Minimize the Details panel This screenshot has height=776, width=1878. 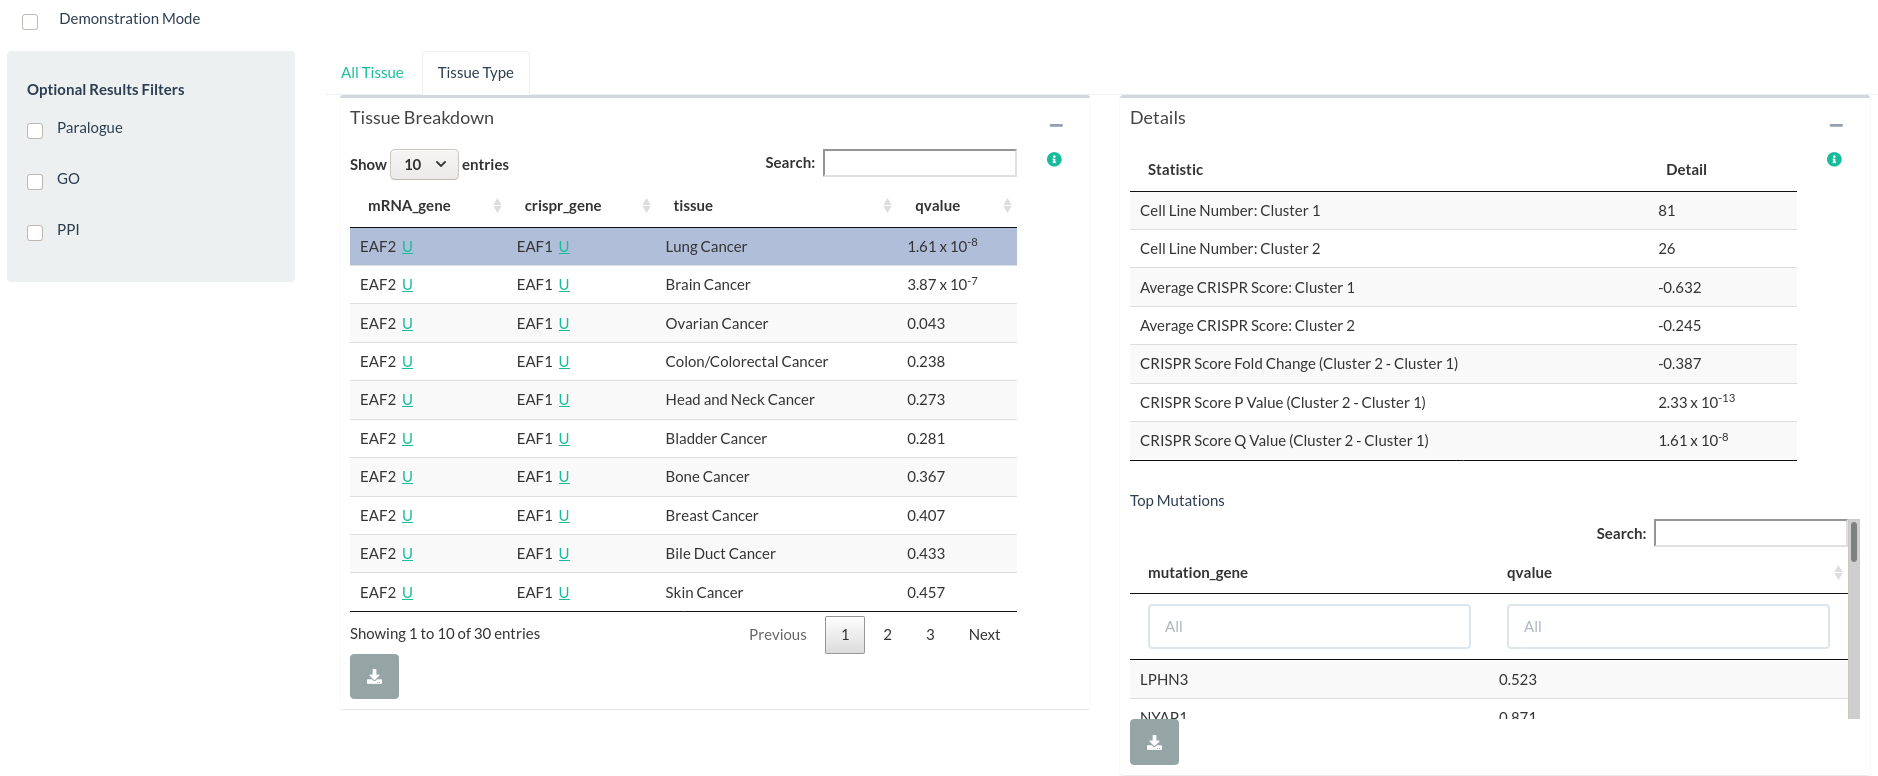point(1836,126)
